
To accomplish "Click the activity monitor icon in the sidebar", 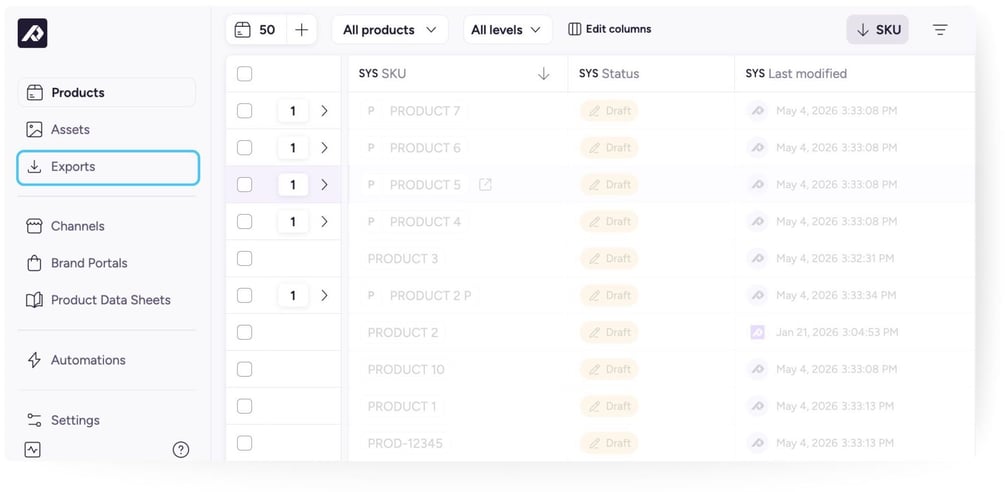I will tap(33, 450).
